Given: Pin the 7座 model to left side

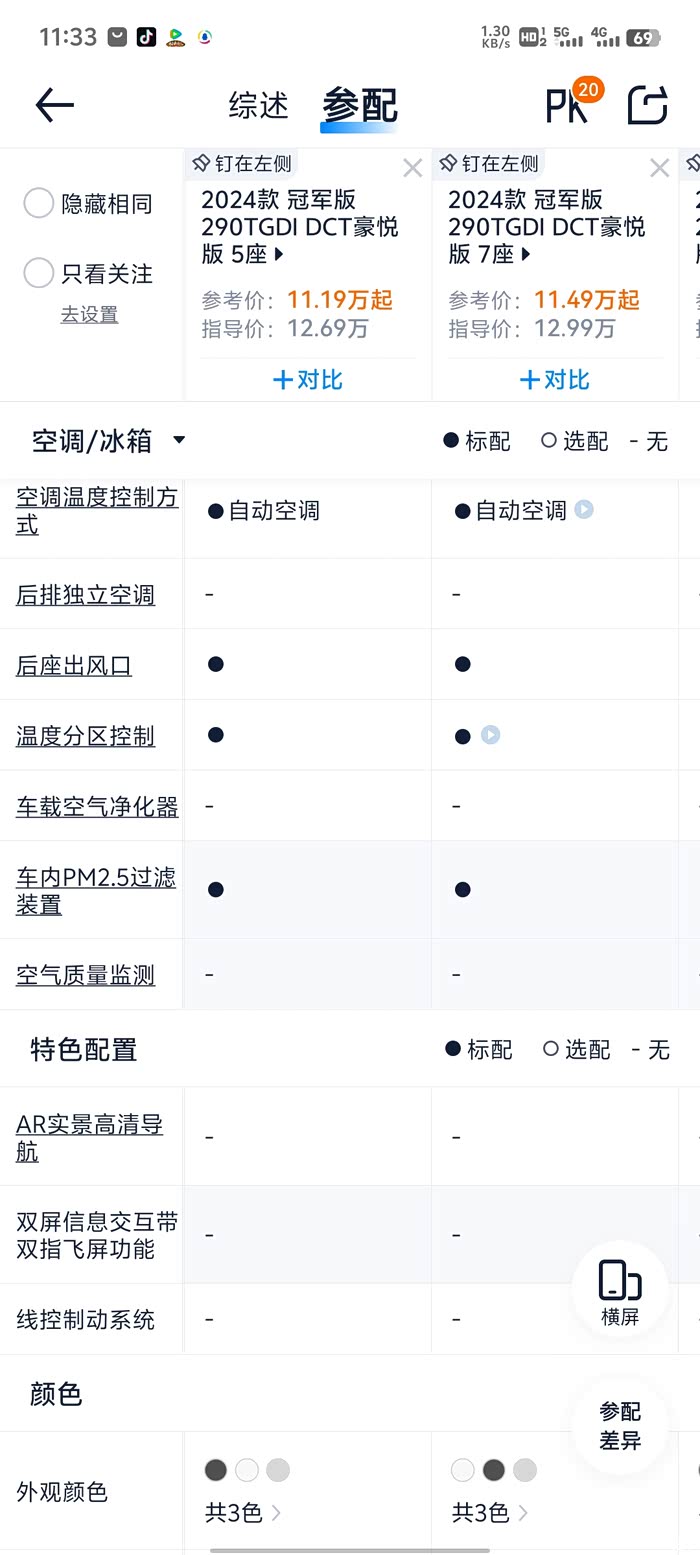Looking at the screenshot, I should 489,163.
